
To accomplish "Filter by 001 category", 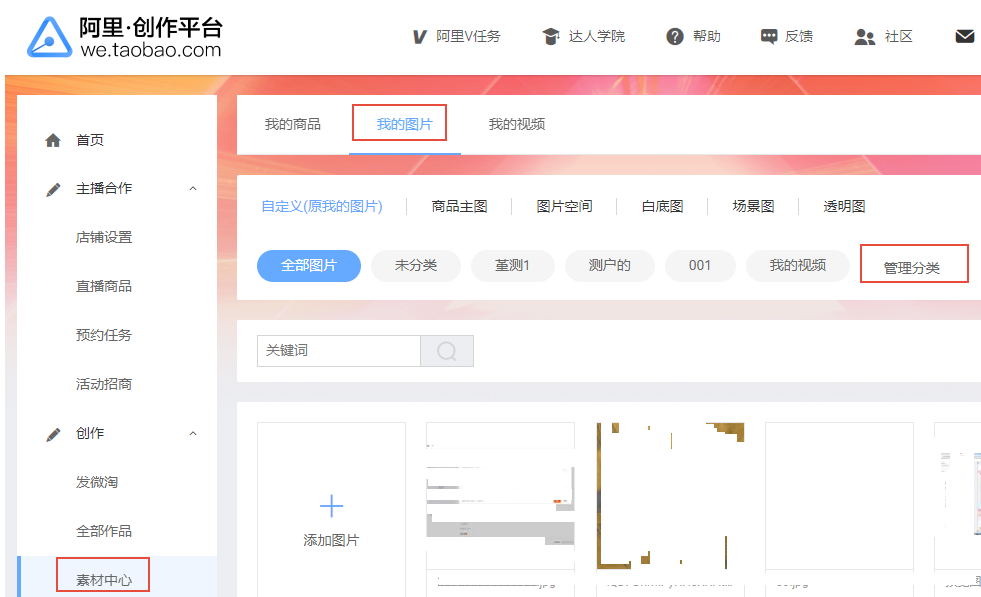I will (x=699, y=265).
